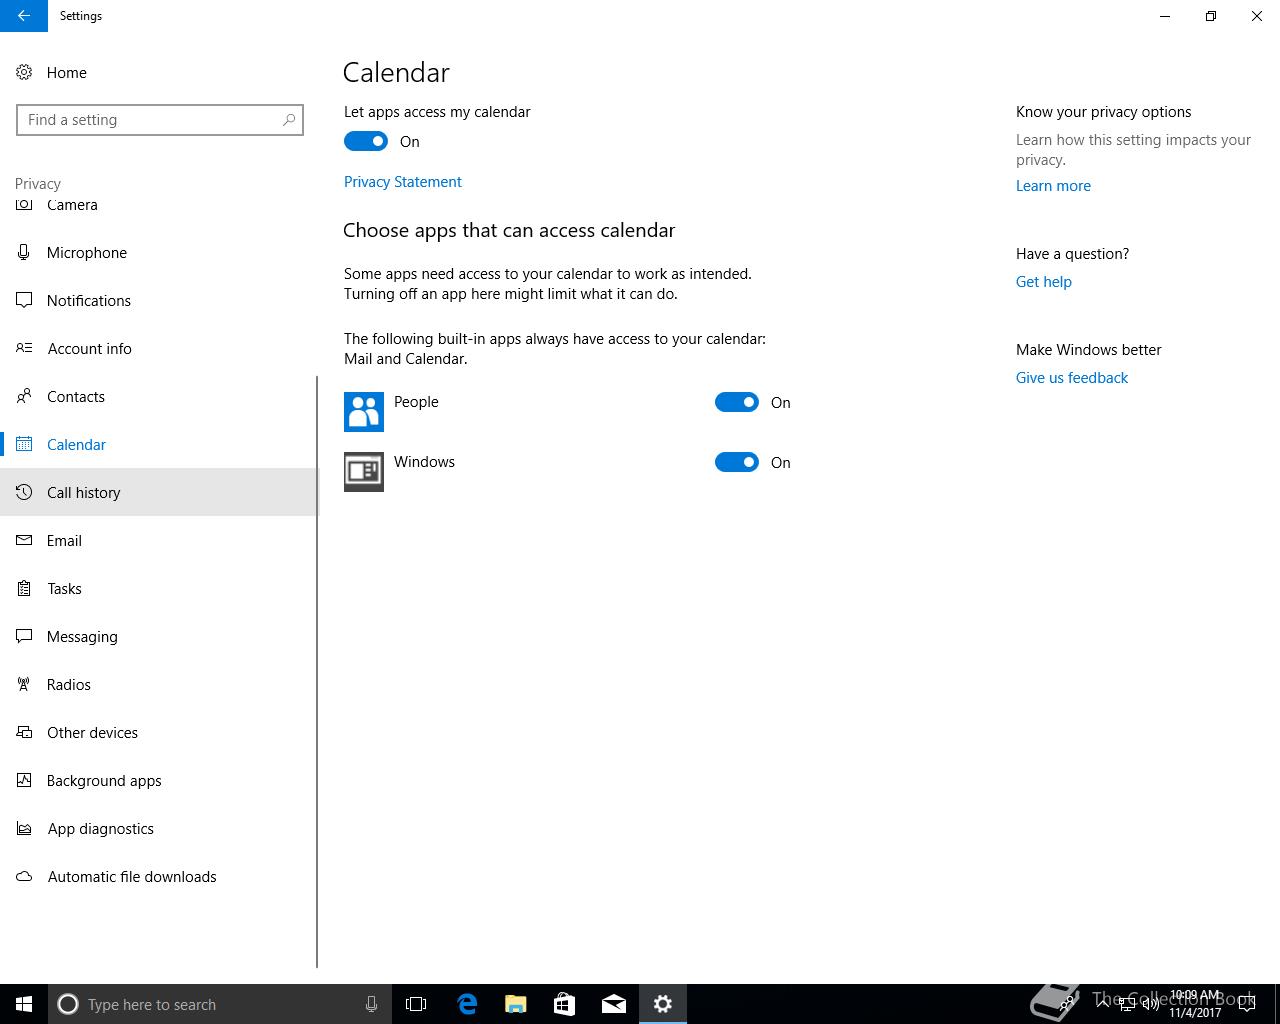Go to Automatic file downloads
Image resolution: width=1280 pixels, height=1024 pixels.
point(159,876)
